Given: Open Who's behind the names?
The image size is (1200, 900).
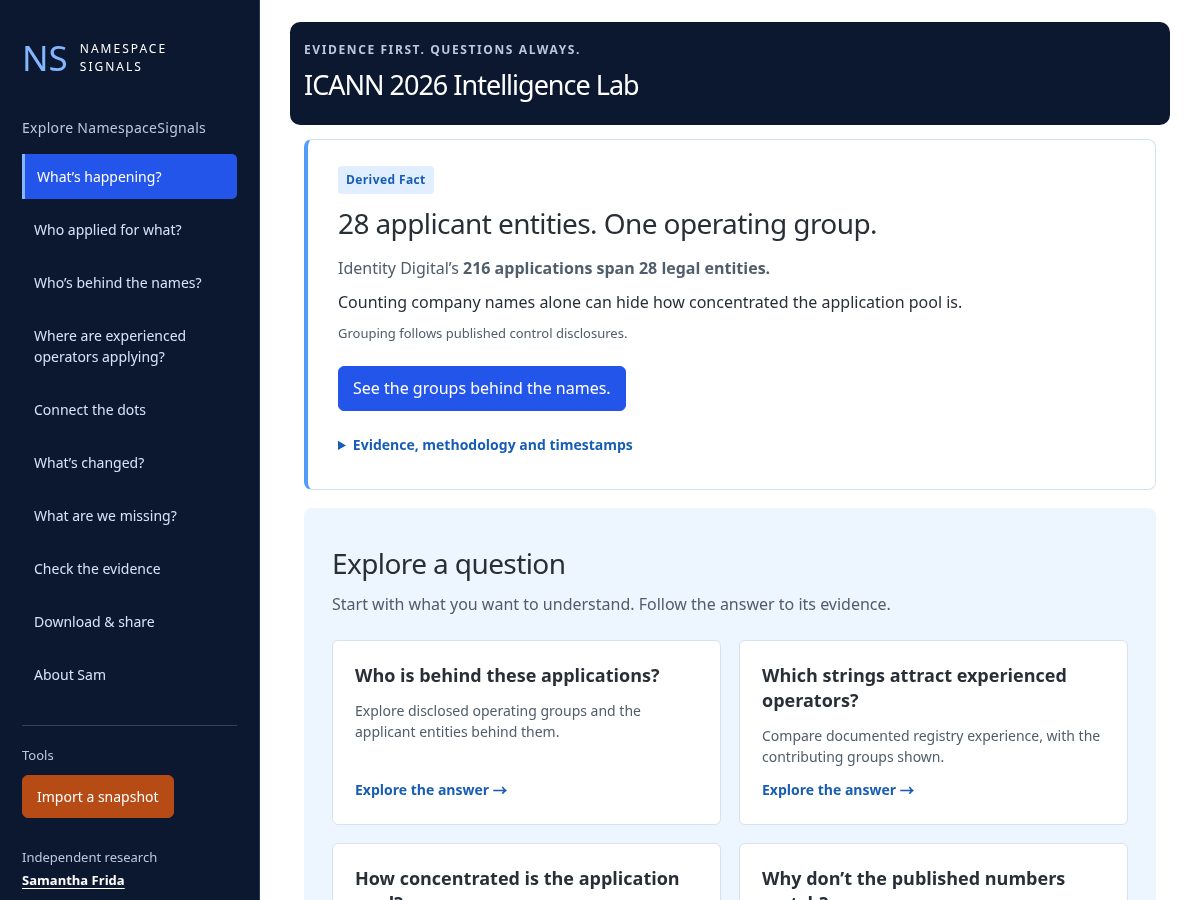Looking at the screenshot, I should (x=130, y=283).
